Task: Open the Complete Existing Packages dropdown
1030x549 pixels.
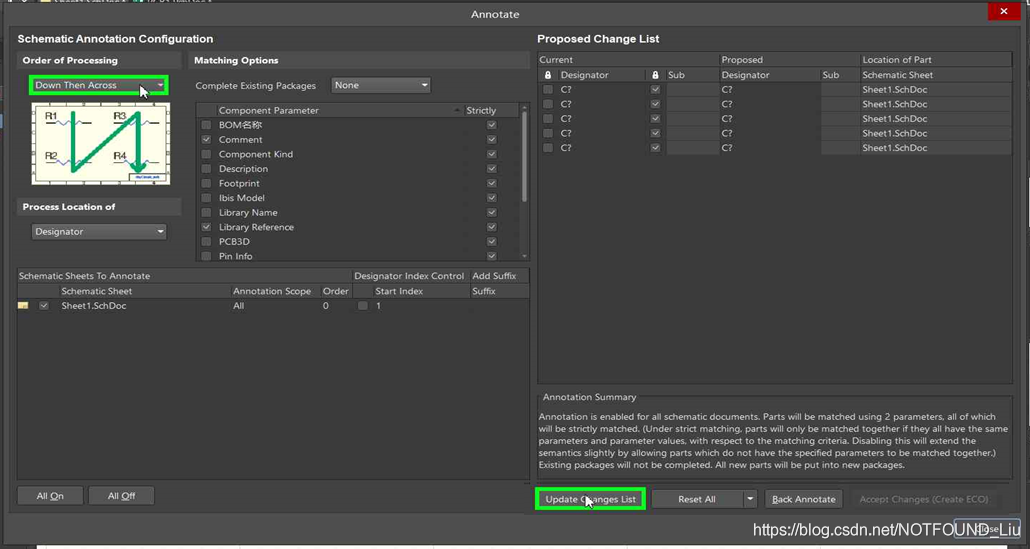Action: (x=380, y=85)
